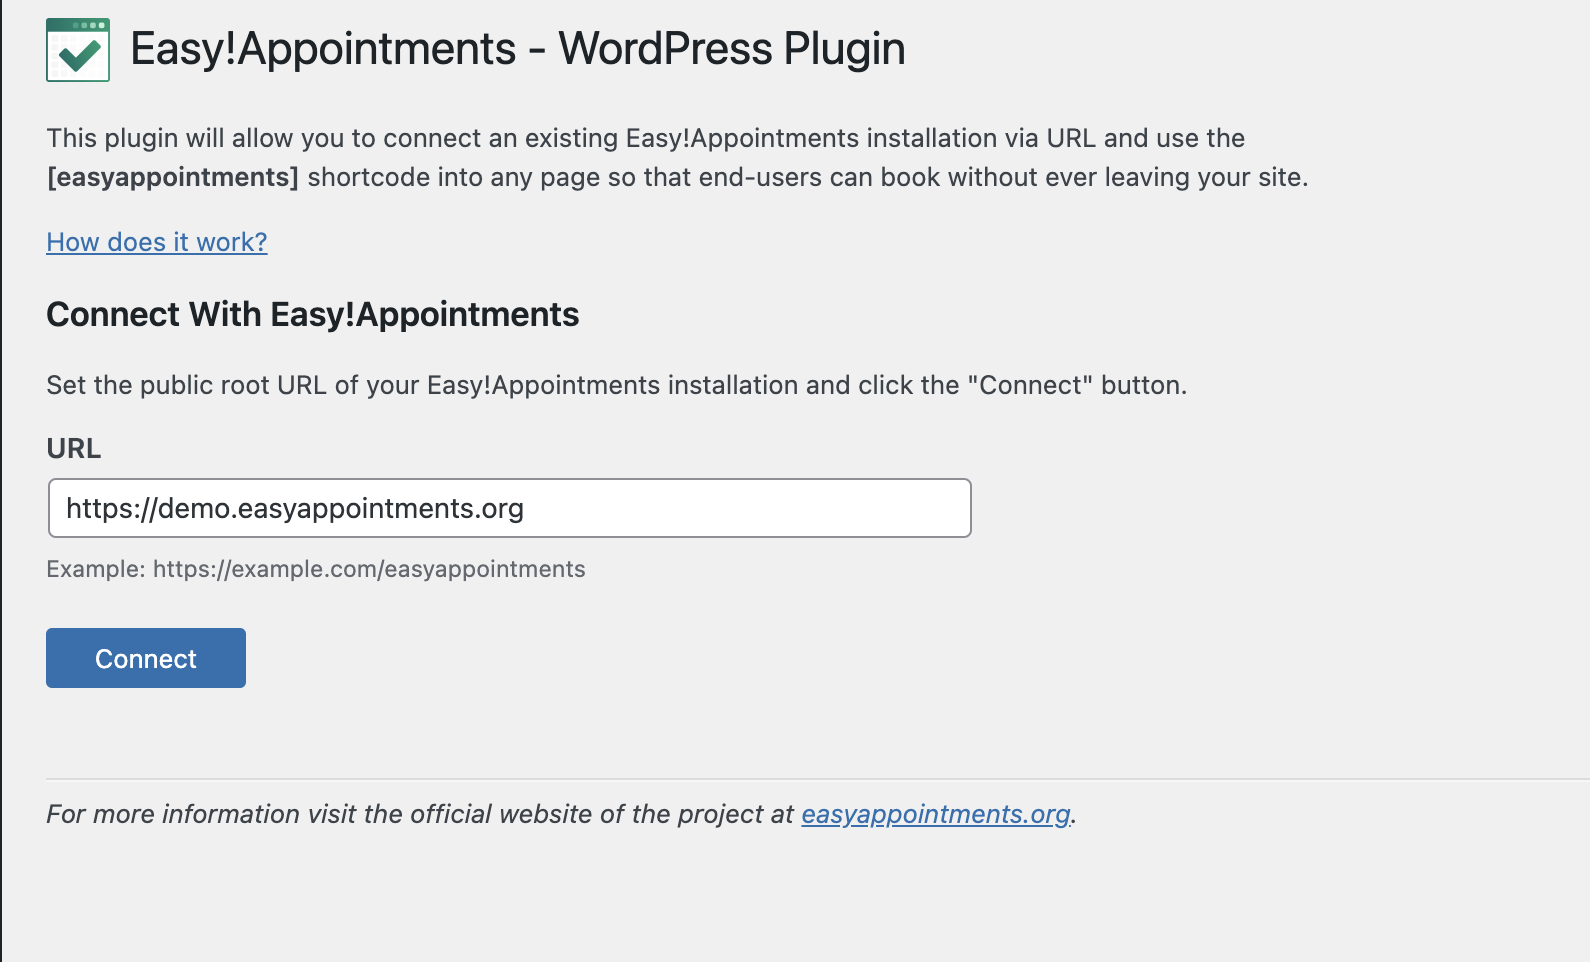Click the Connect button's label text
The image size is (1590, 962).
(145, 658)
